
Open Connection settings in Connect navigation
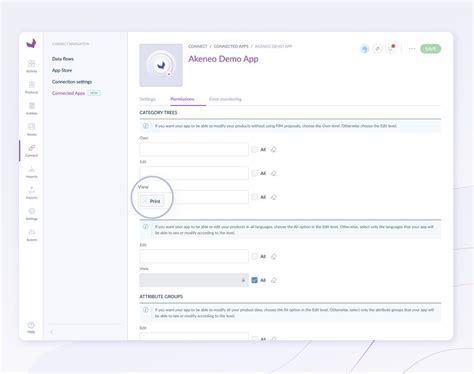(72, 82)
